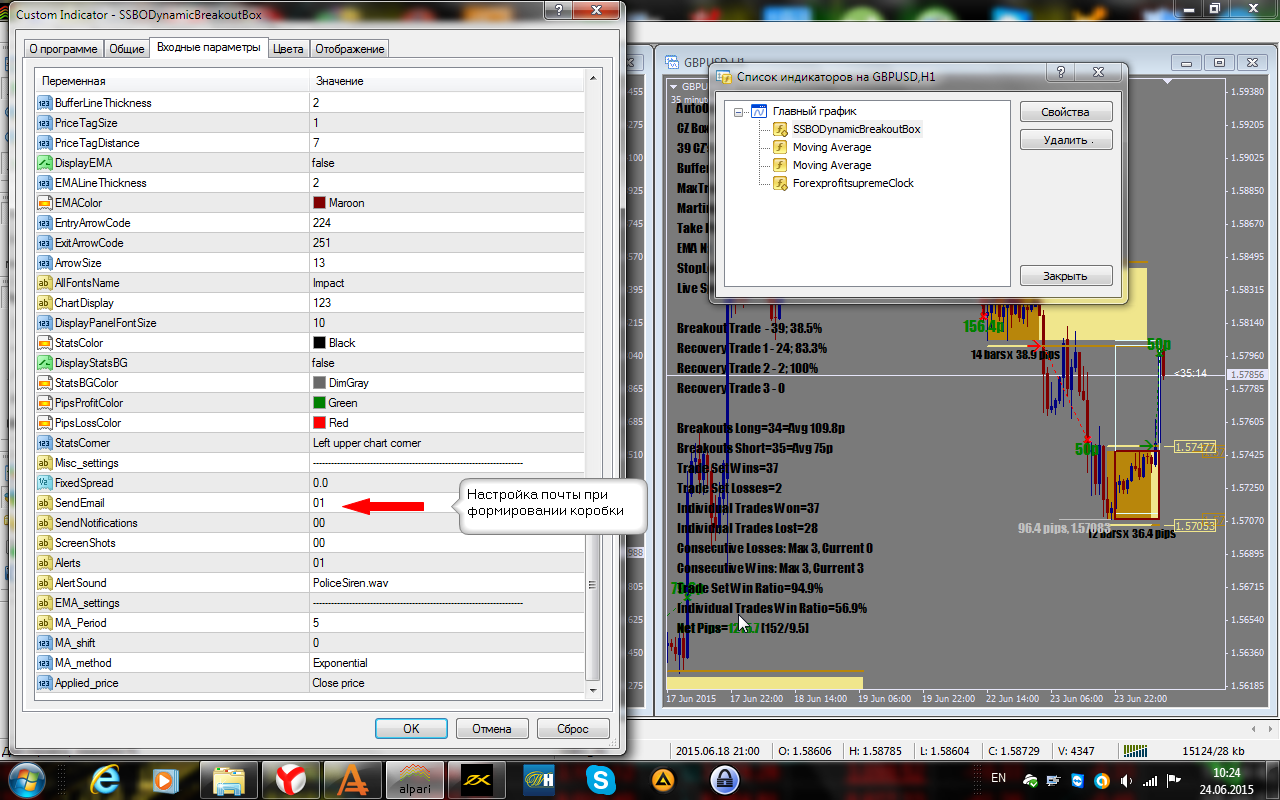Click the help question mark in indicator list dialog

point(1060,73)
